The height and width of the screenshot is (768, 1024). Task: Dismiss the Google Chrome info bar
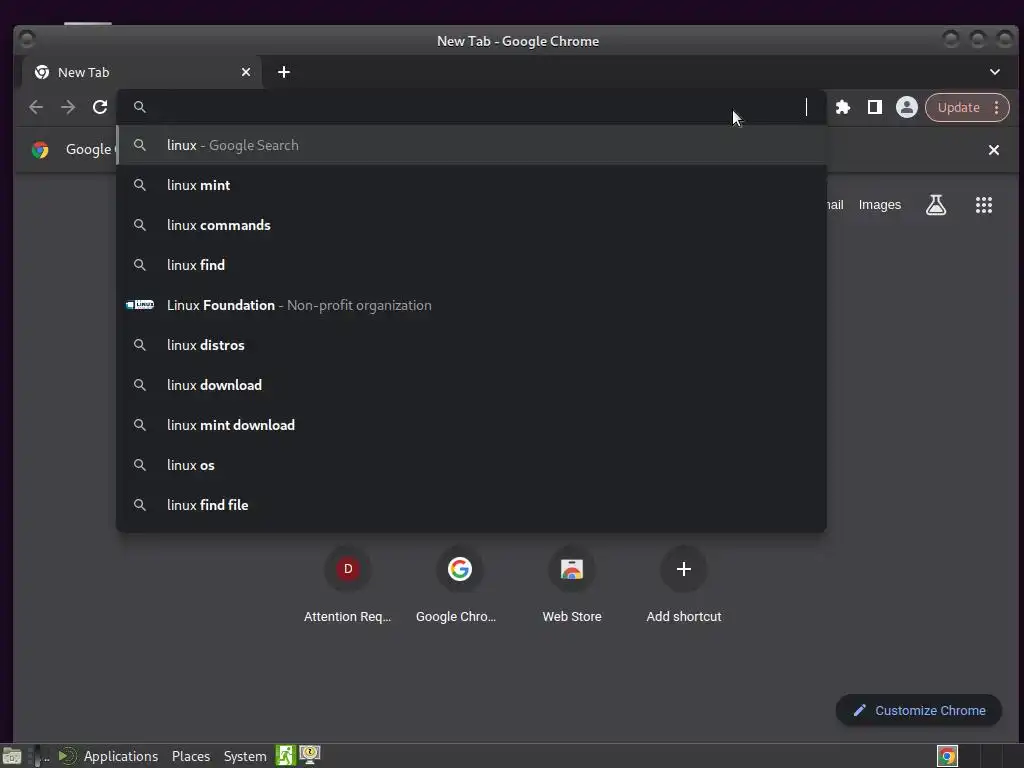click(993, 150)
